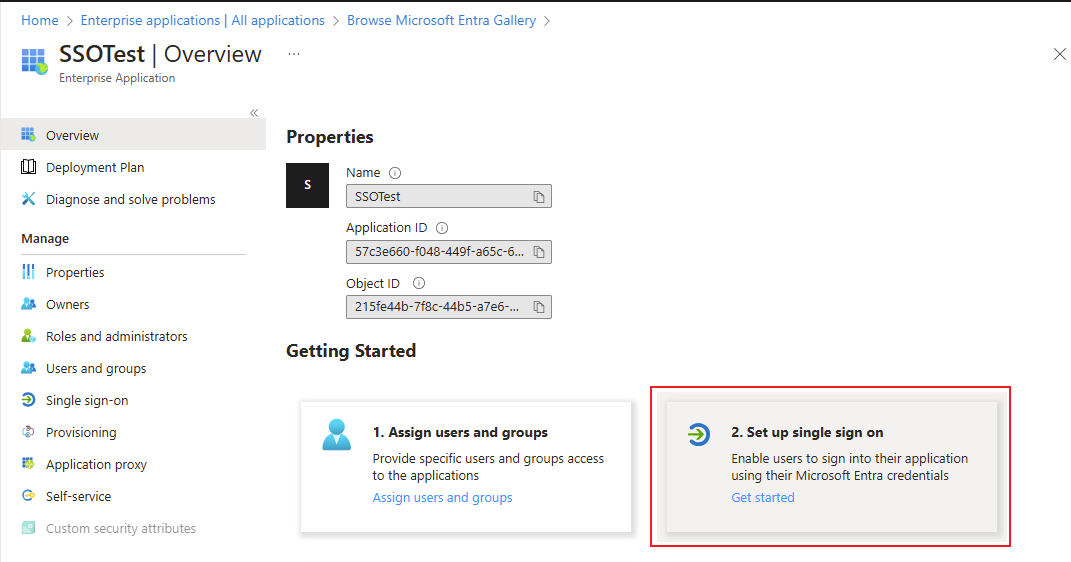
Task: Click the Roles and administrators icon
Action: coord(28,336)
